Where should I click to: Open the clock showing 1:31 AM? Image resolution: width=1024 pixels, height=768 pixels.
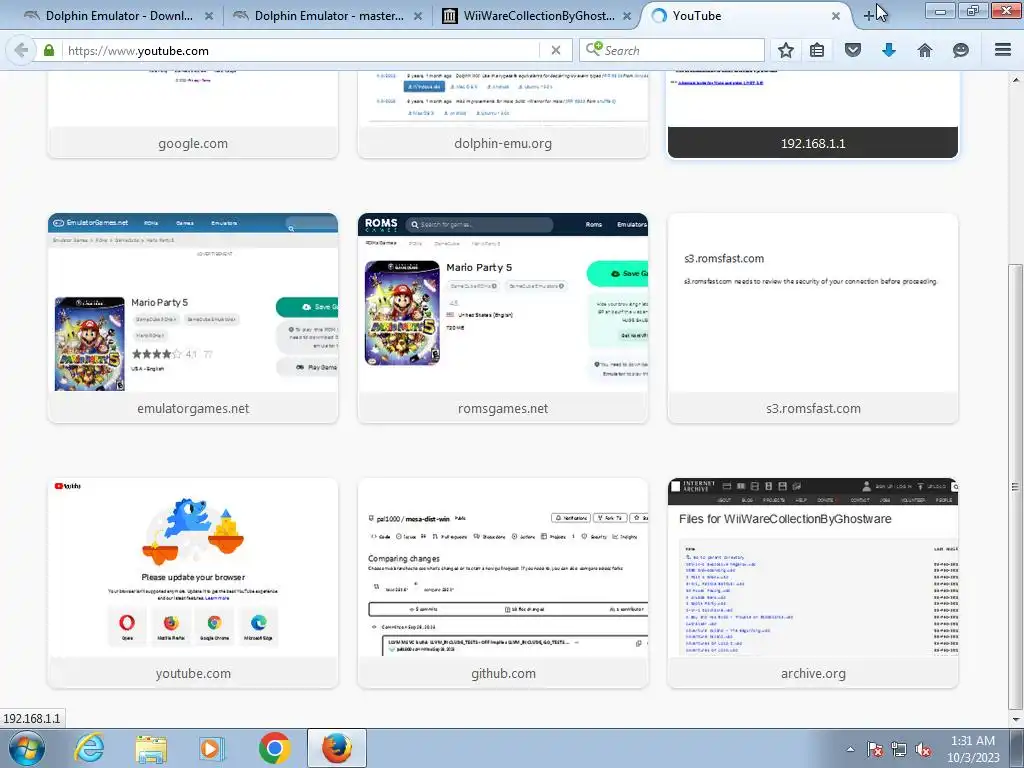(x=973, y=749)
